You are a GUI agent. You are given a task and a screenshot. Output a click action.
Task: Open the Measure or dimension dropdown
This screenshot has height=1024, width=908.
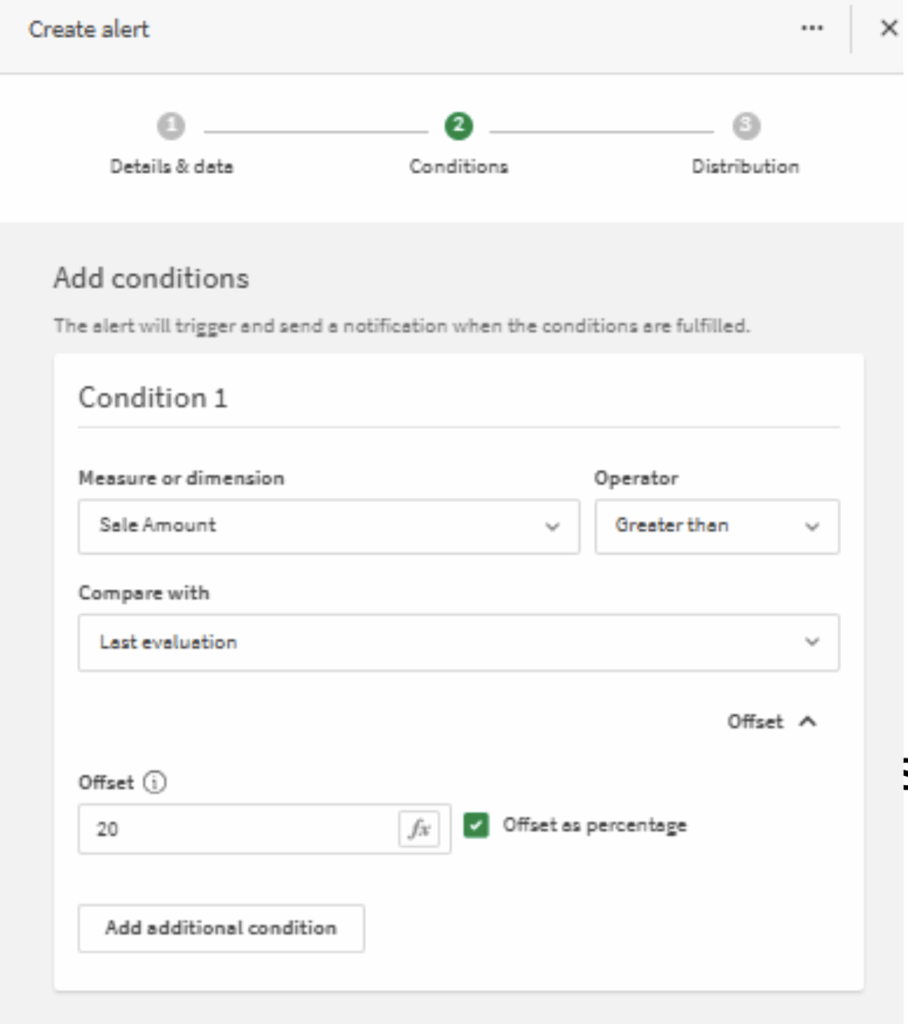328,526
